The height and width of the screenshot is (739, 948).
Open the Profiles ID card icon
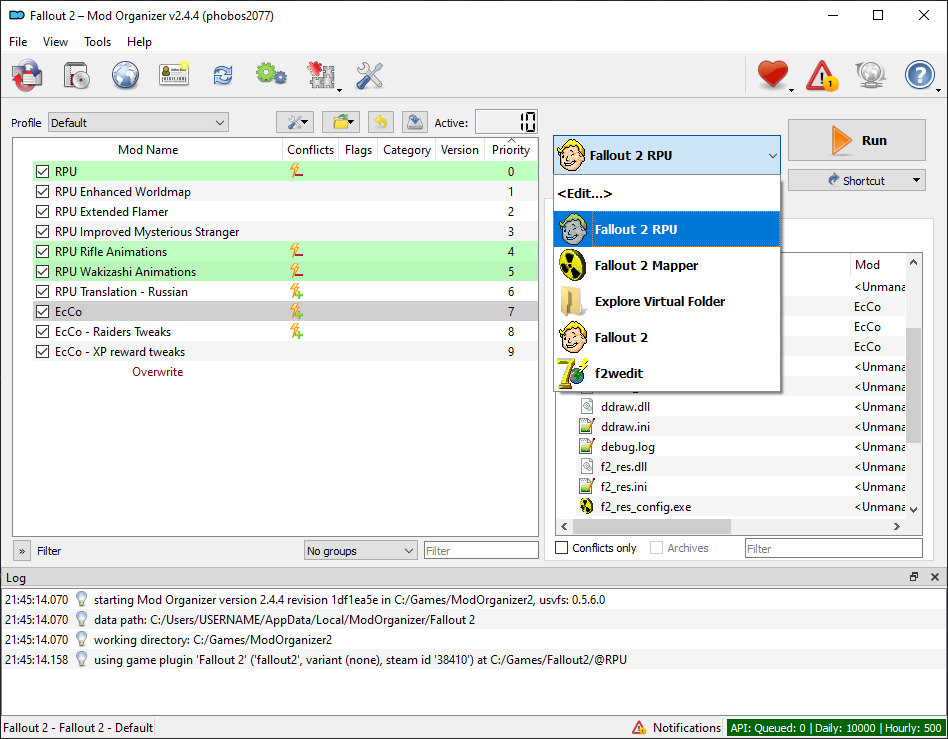click(174, 75)
